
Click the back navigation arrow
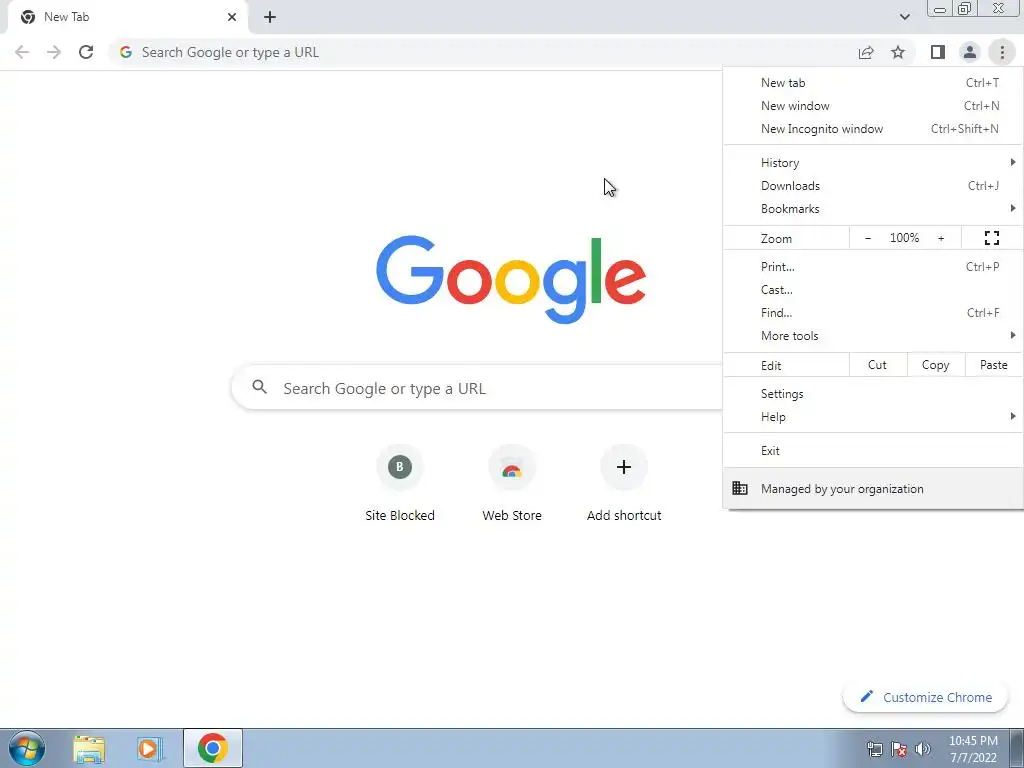pyautogui.click(x=22, y=52)
